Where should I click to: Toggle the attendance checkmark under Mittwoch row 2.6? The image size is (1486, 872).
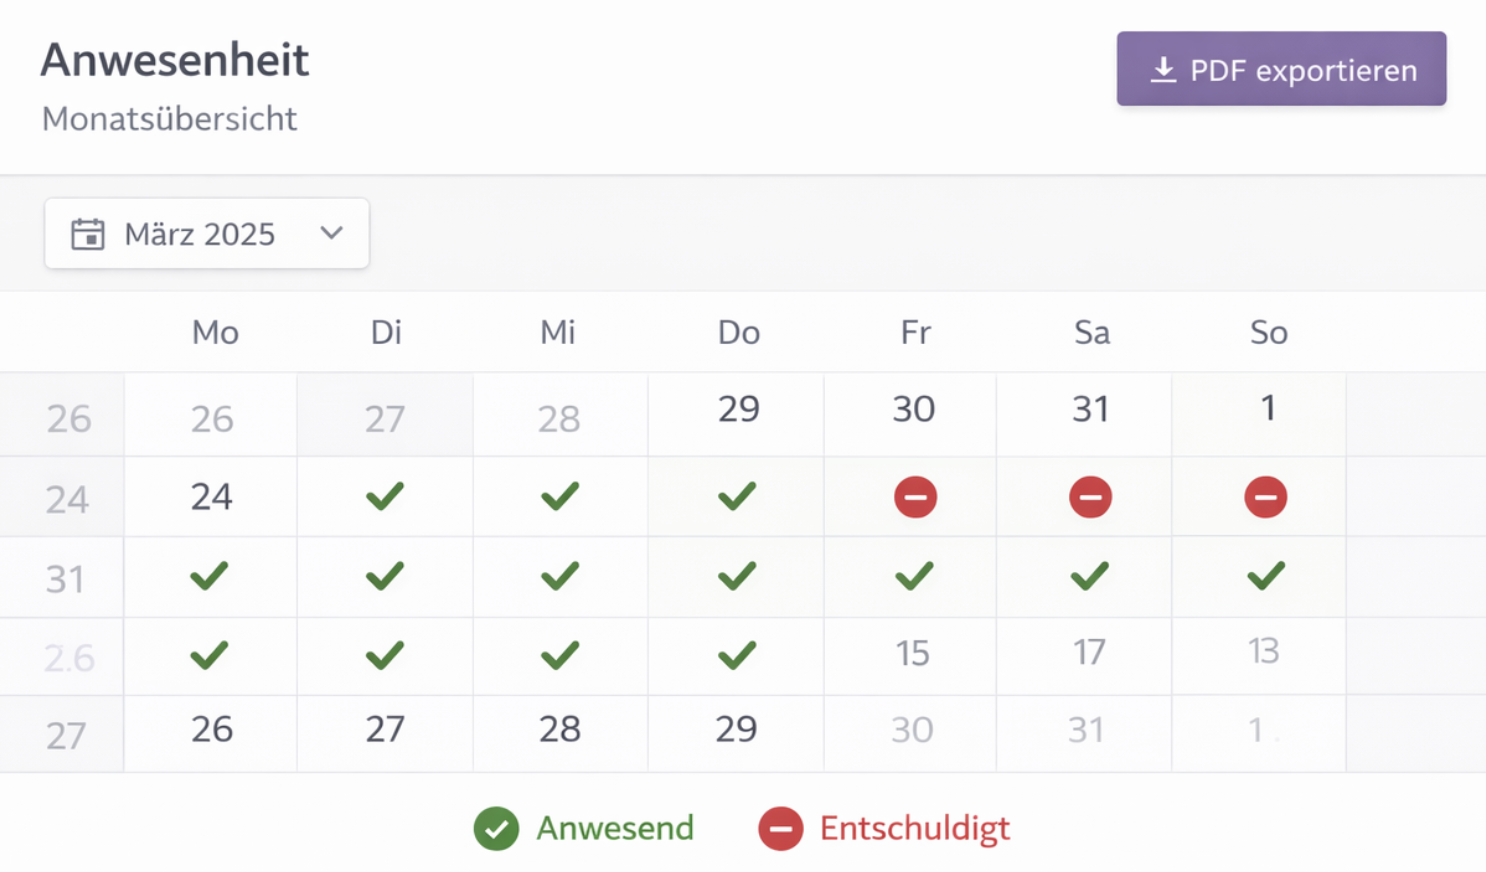[559, 656]
